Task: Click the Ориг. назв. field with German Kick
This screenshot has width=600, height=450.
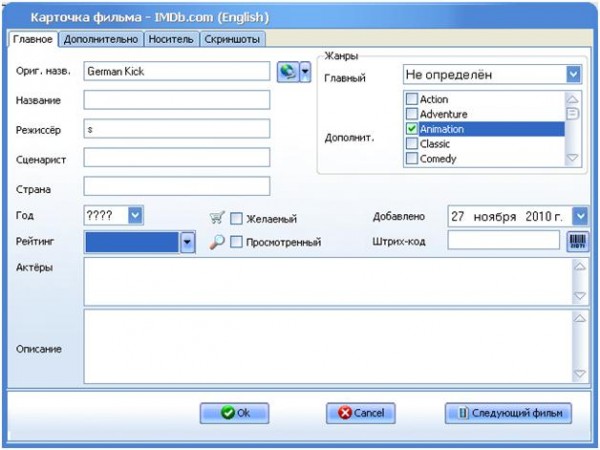Action: point(177,71)
